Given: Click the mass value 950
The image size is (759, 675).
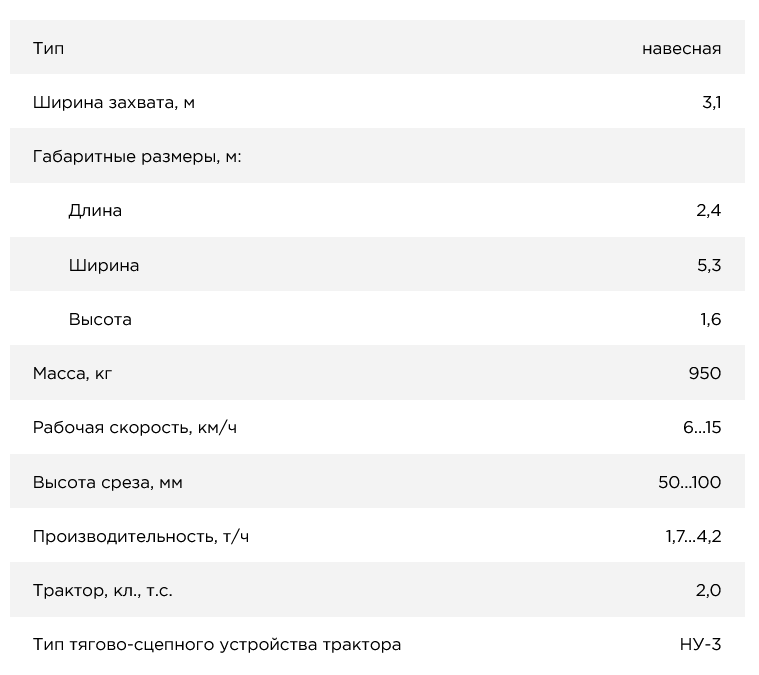Looking at the screenshot, I should coord(704,373).
